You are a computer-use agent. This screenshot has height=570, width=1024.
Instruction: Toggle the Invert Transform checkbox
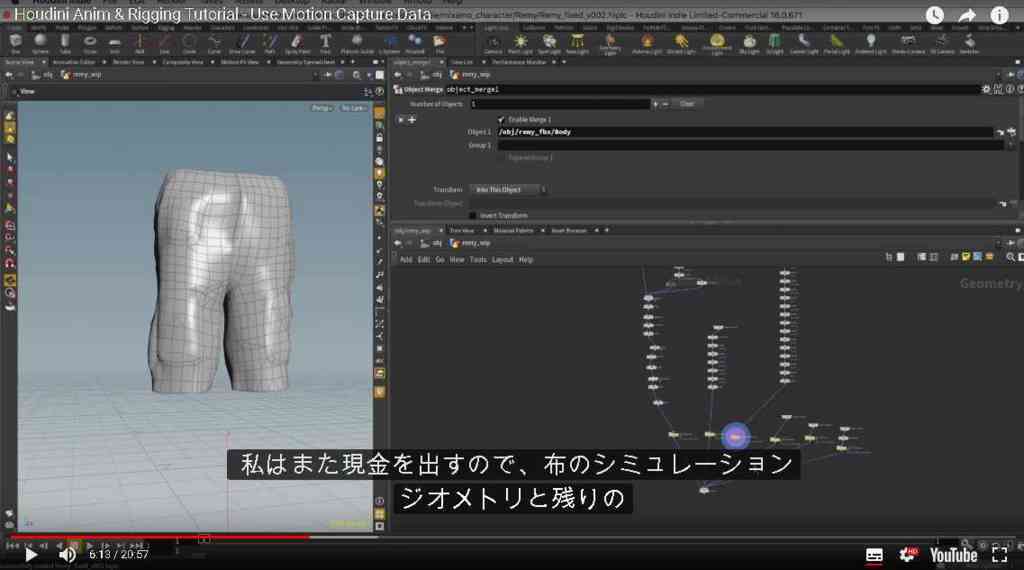pyautogui.click(x=472, y=215)
